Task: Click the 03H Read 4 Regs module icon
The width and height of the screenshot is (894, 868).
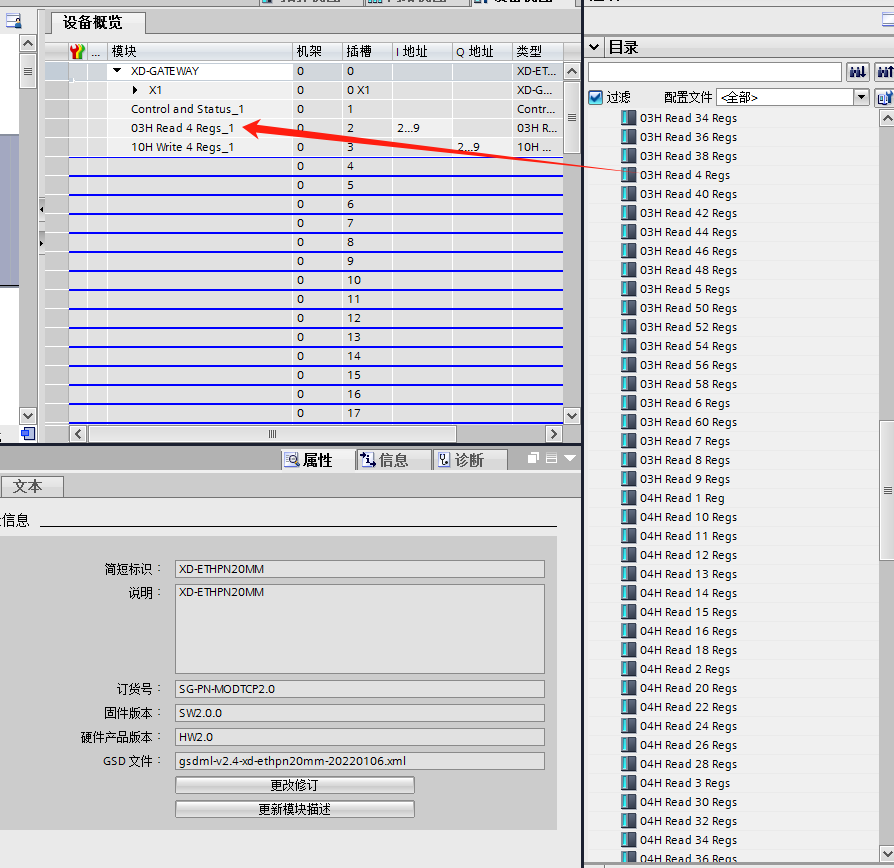Action: pos(628,175)
